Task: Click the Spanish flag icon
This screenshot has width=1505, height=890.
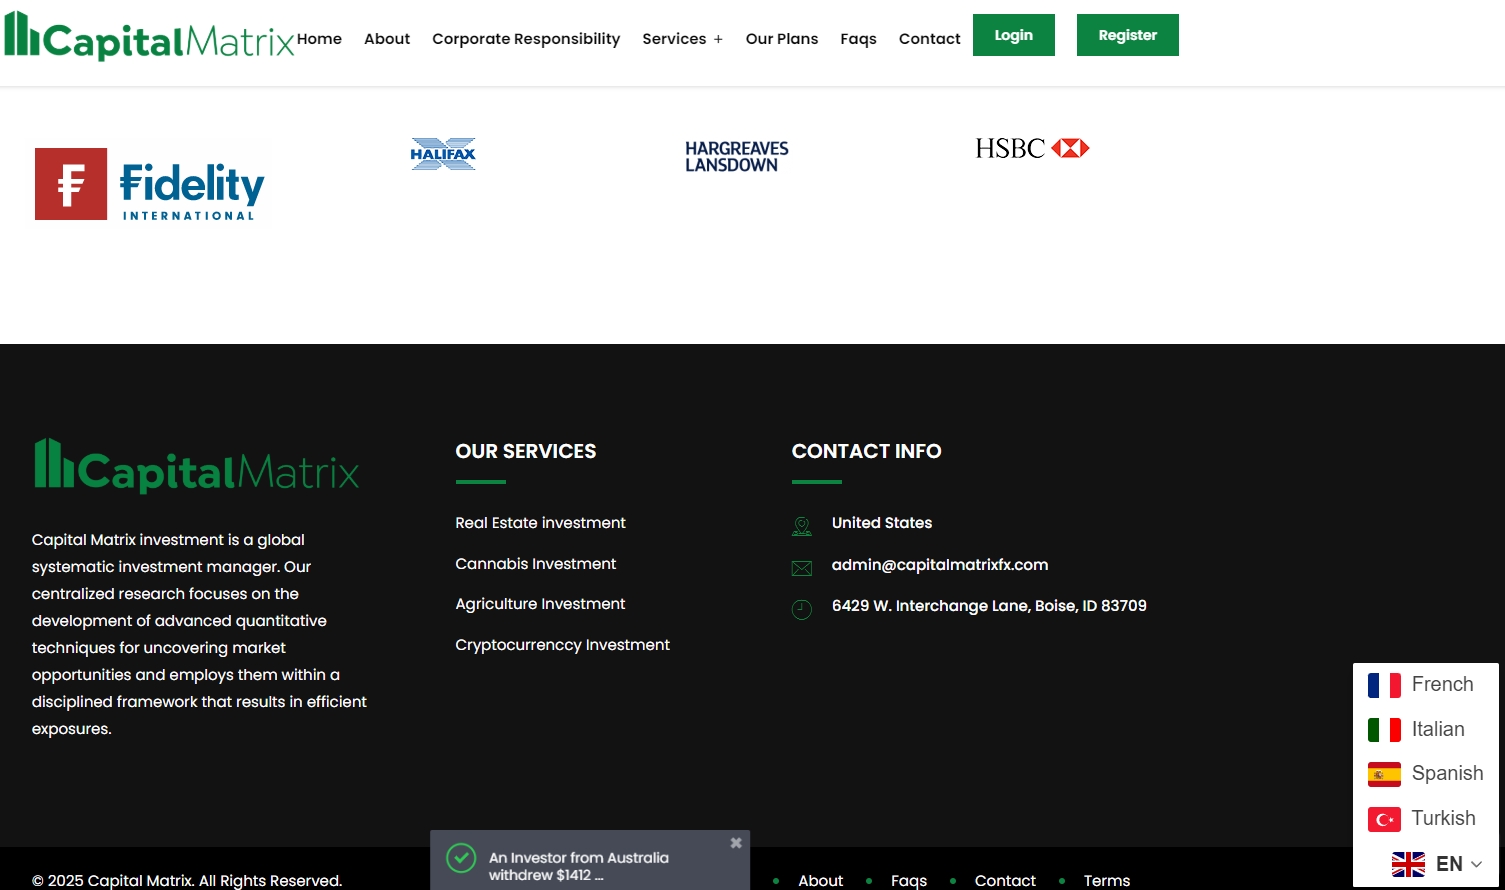Action: click(1384, 774)
